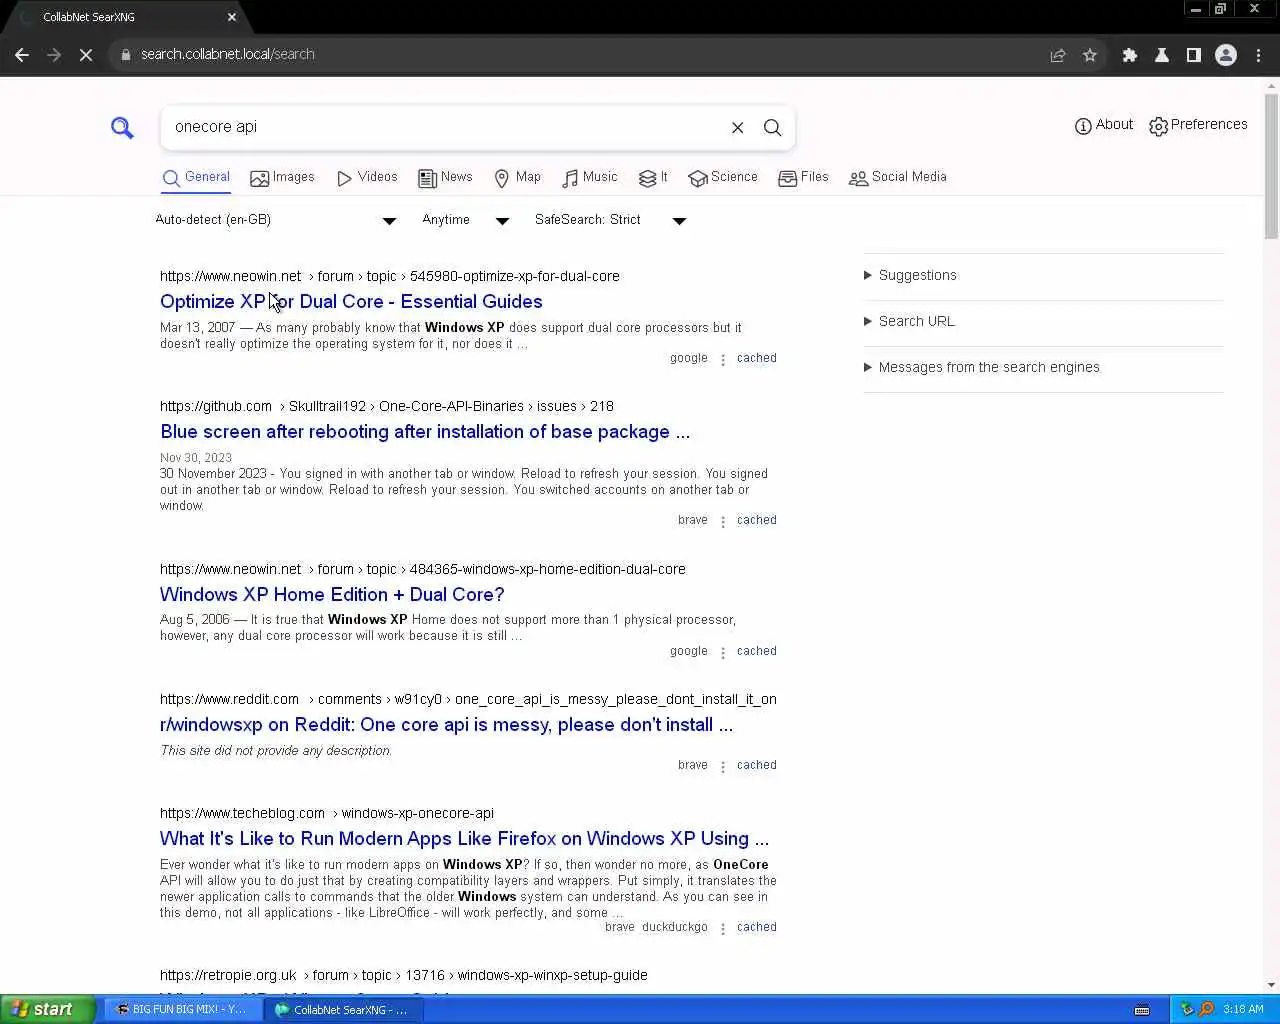Open more options dots for techeblog result
1280x1024 pixels.
(x=723, y=929)
